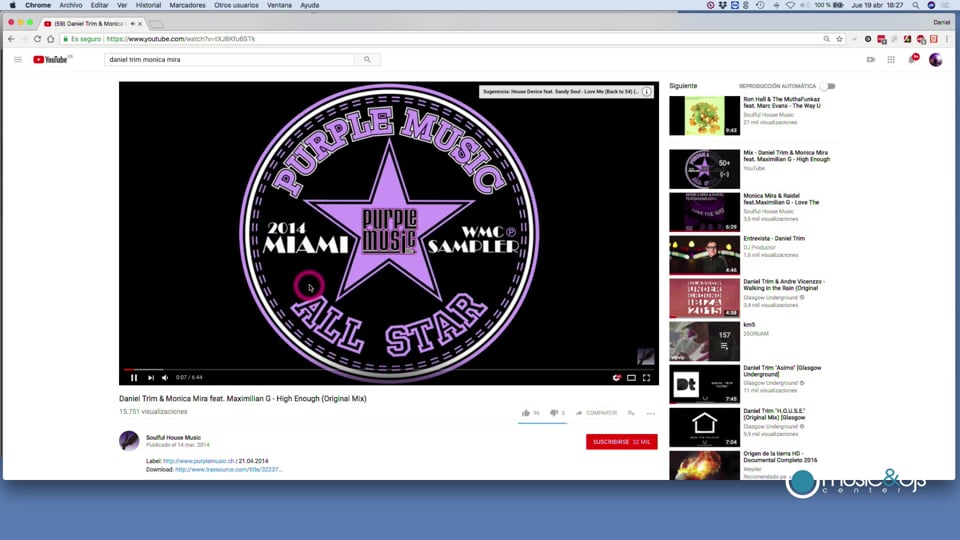Open the traxsource download link
The width and height of the screenshot is (960, 540).
pyautogui.click(x=228, y=470)
